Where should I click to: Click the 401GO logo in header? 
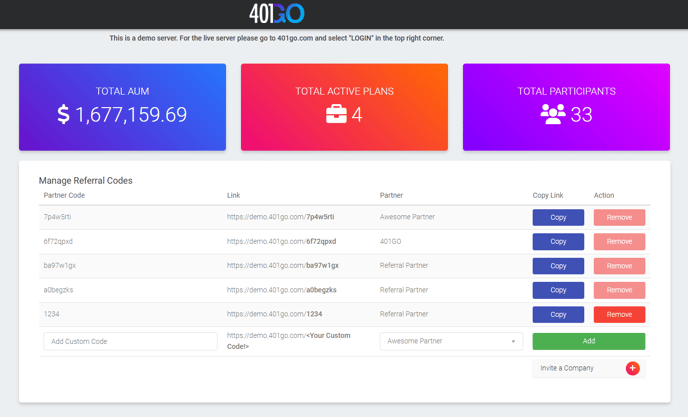click(x=277, y=14)
